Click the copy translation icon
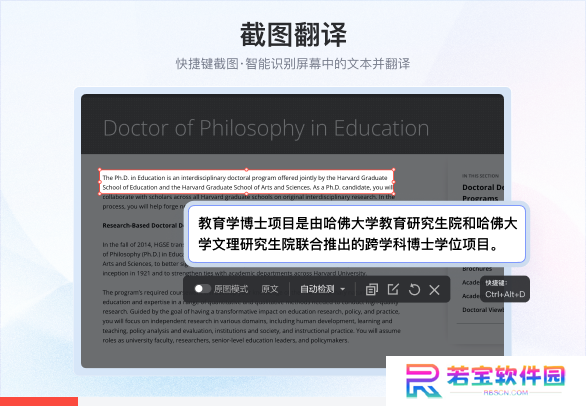Image resolution: width=586 pixels, height=406 pixels. [371, 289]
